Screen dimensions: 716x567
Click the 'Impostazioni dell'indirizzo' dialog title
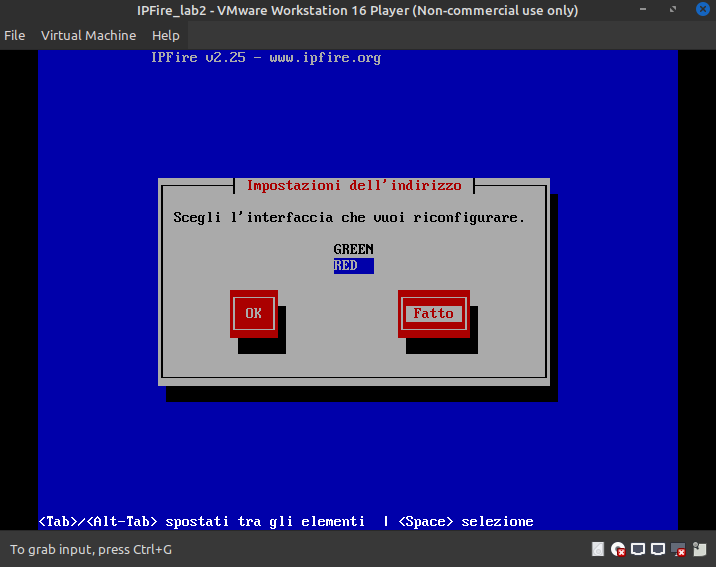(x=354, y=186)
